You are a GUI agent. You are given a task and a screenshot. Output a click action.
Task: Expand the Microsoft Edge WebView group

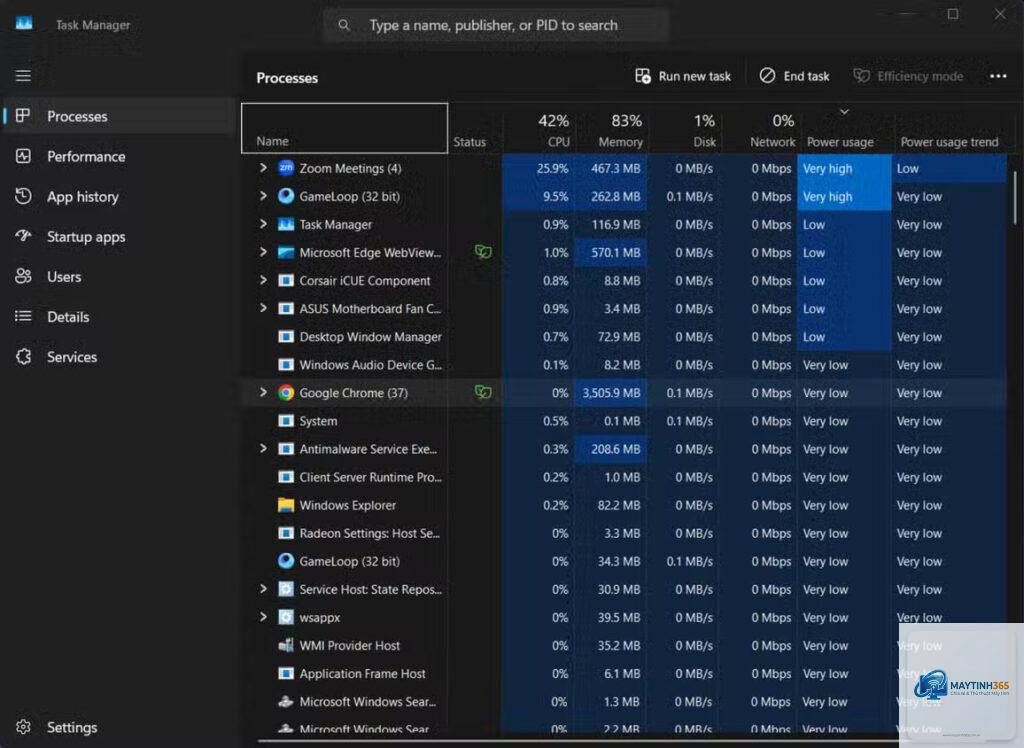263,252
